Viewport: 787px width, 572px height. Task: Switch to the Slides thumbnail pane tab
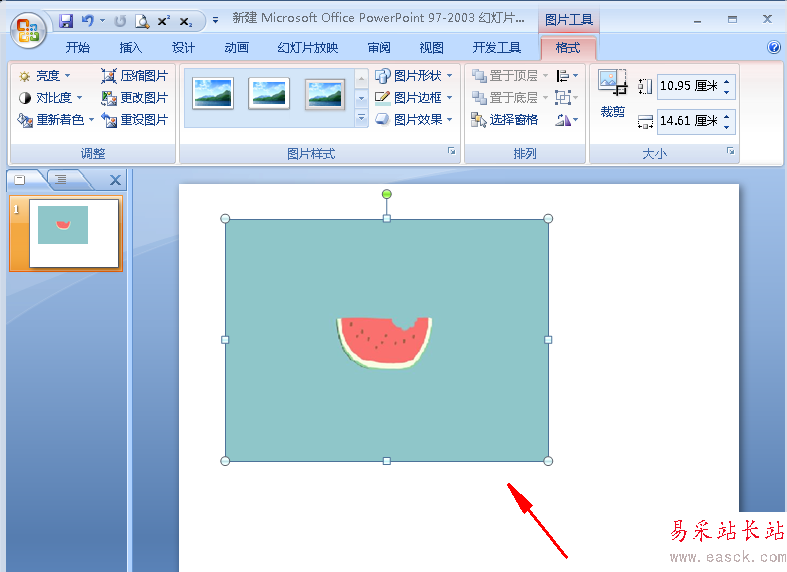pos(20,180)
